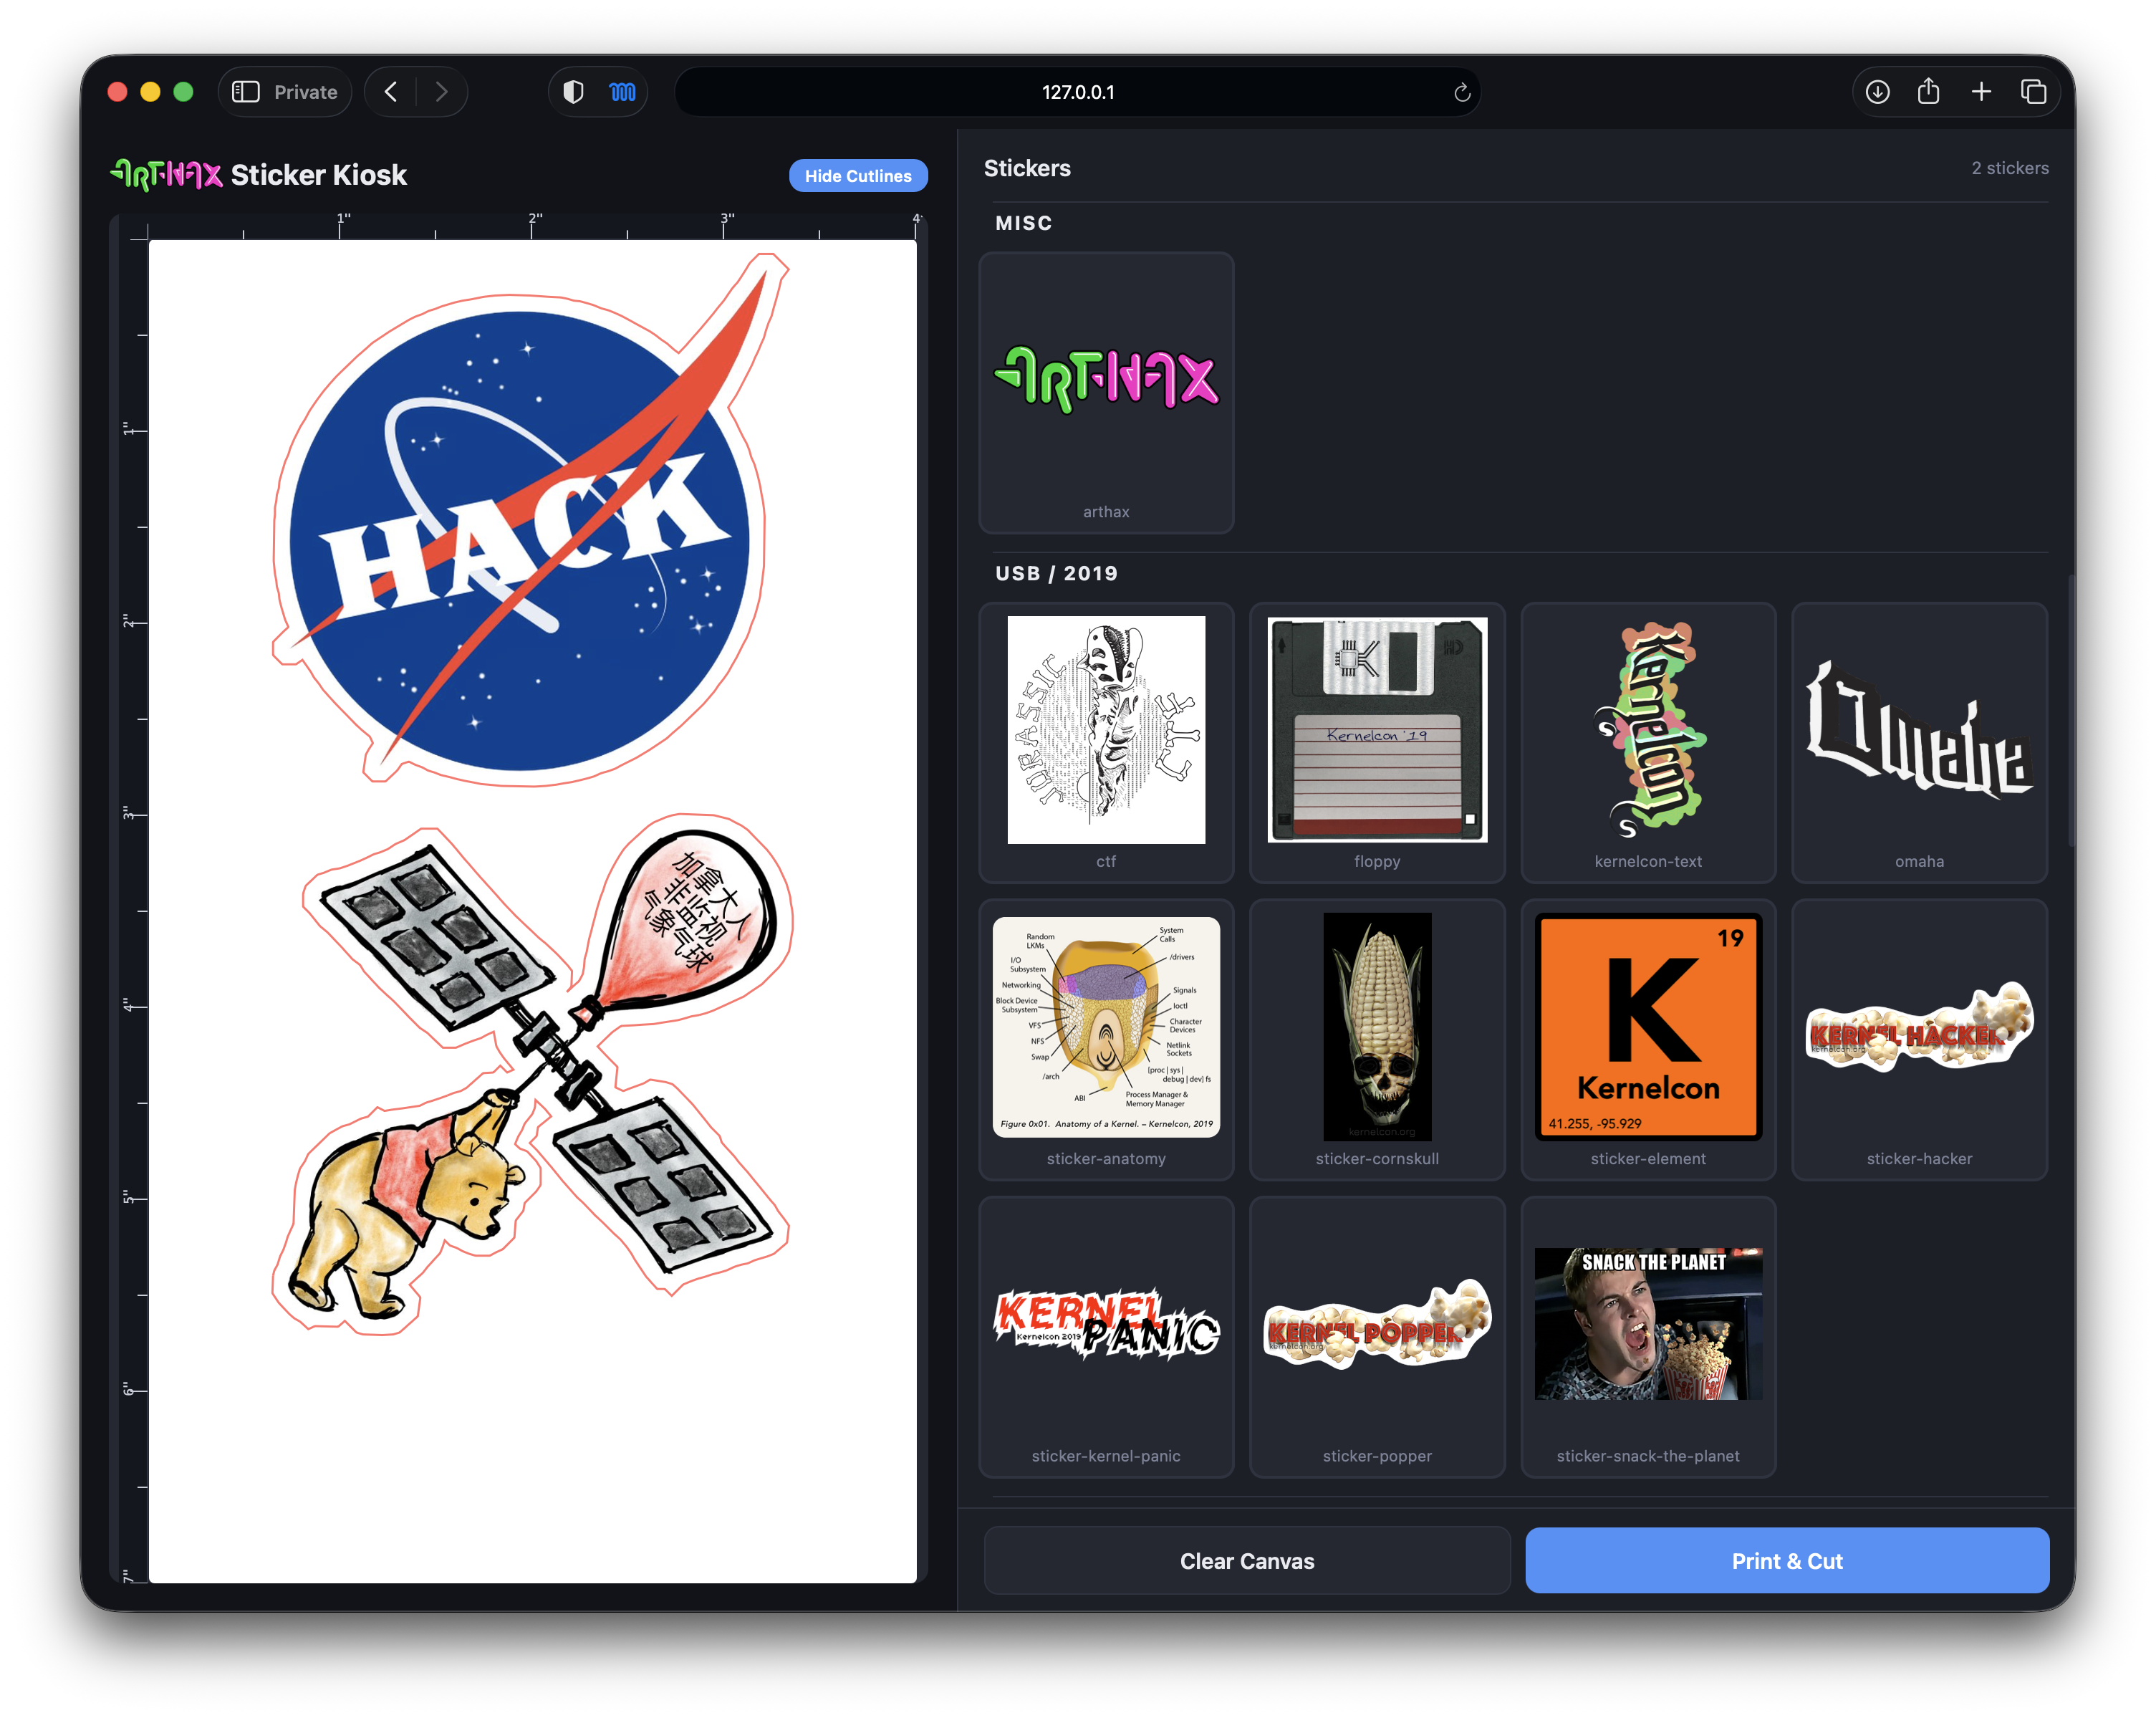Screen dimensions: 2156x1718
Task: Click the blue extension icon next to the shield
Action: (x=622, y=91)
